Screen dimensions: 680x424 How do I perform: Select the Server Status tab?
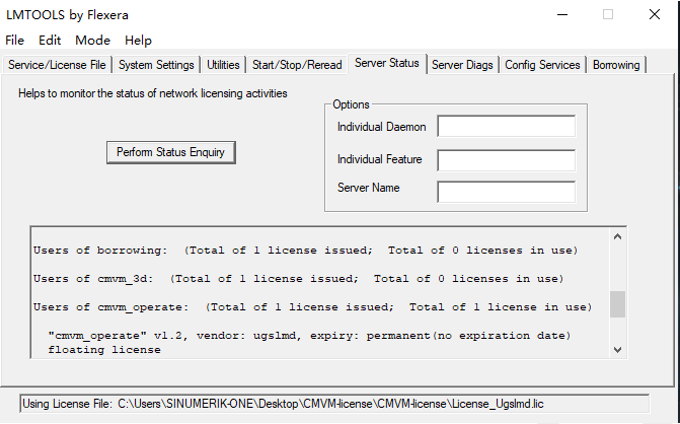click(x=387, y=63)
